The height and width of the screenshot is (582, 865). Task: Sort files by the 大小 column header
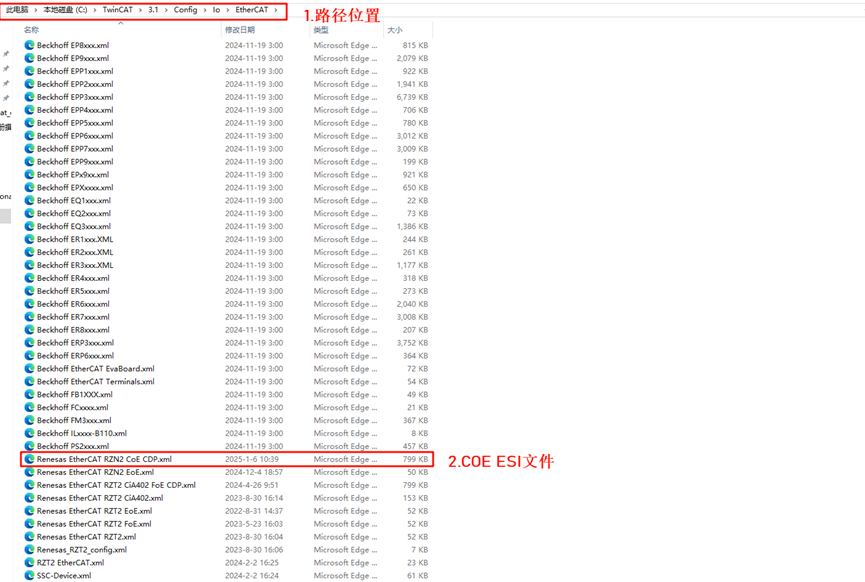click(395, 30)
